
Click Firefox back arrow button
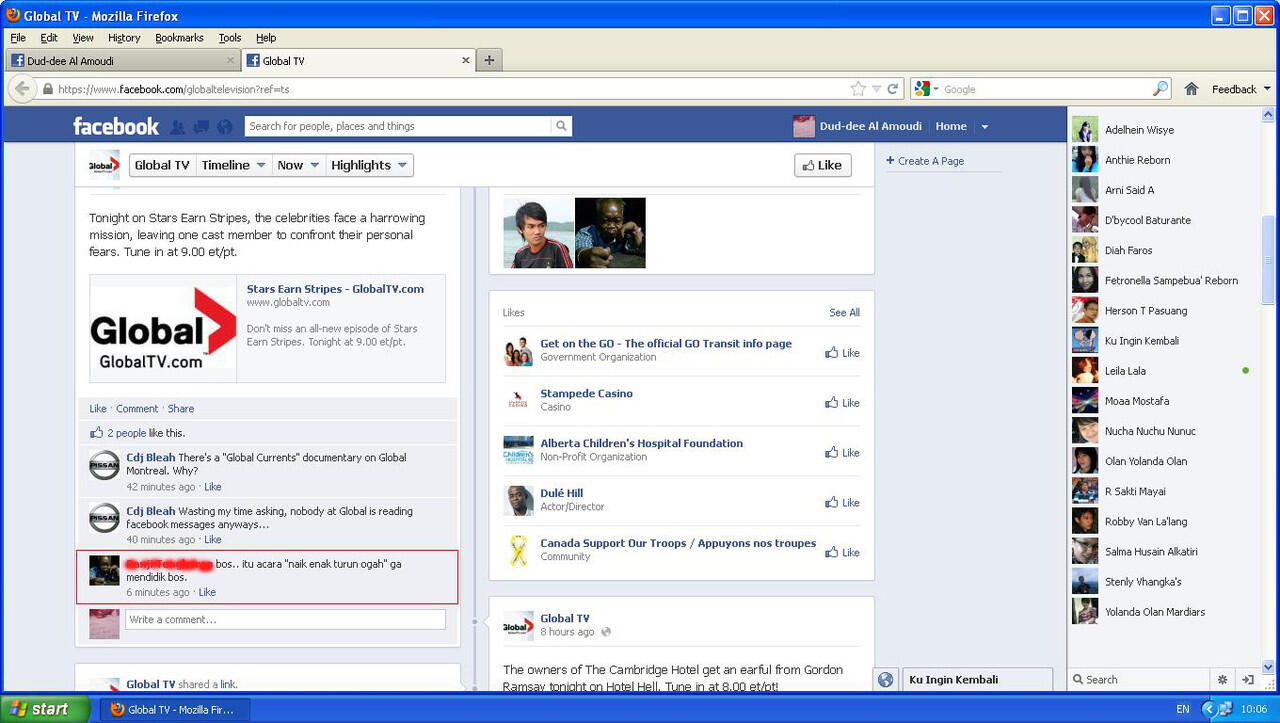click(x=22, y=89)
